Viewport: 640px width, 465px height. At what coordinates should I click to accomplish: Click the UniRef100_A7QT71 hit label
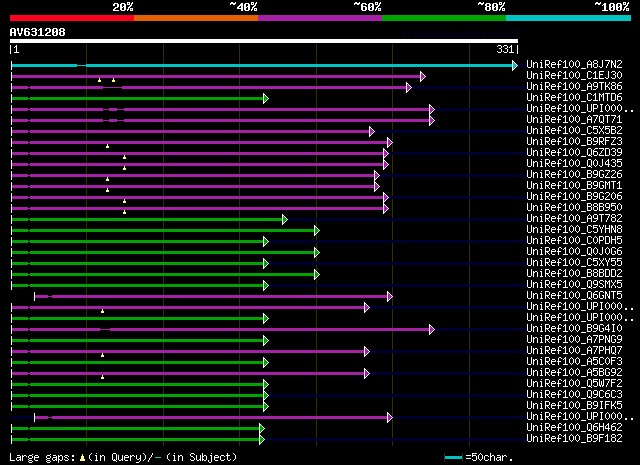pos(574,120)
